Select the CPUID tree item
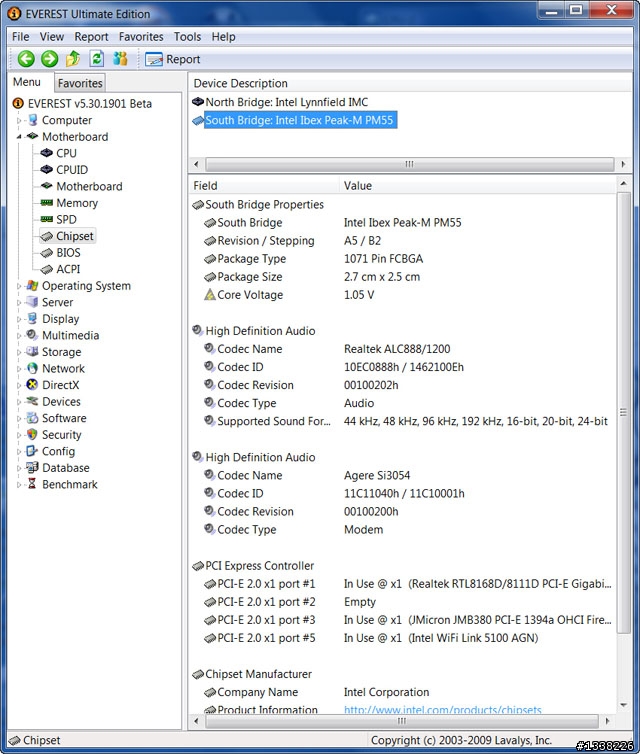The height and width of the screenshot is (754, 640). (72, 170)
